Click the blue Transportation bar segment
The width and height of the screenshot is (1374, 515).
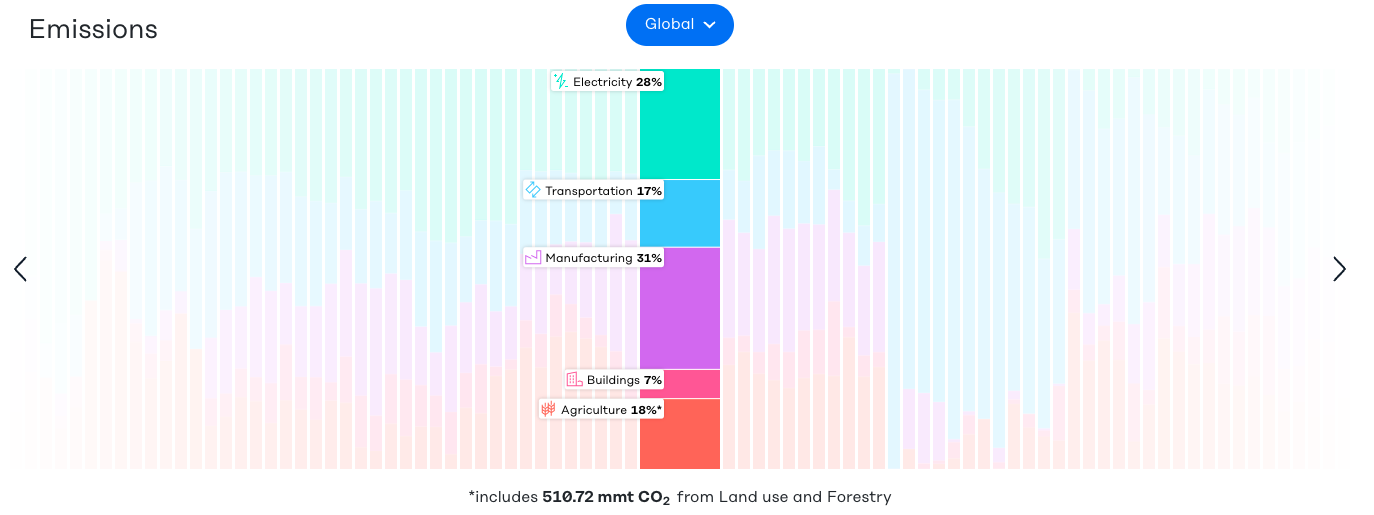click(680, 213)
